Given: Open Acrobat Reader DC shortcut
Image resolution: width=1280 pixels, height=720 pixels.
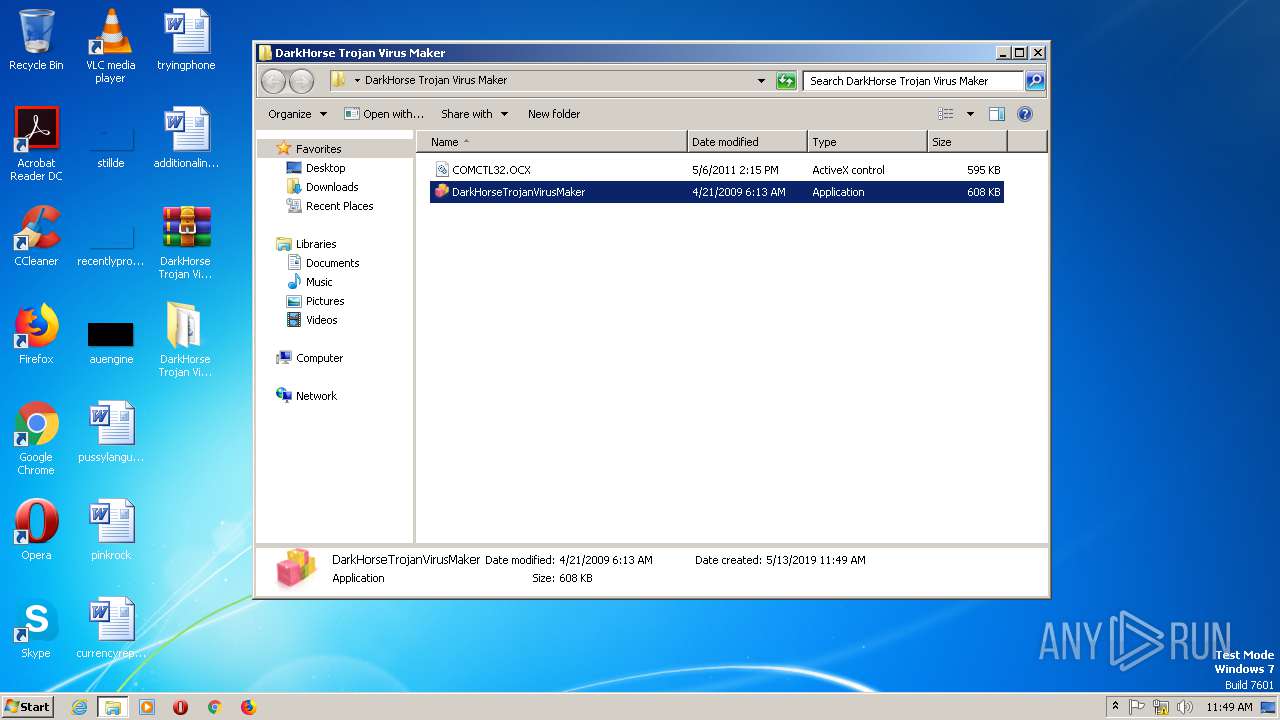Looking at the screenshot, I should [x=36, y=143].
